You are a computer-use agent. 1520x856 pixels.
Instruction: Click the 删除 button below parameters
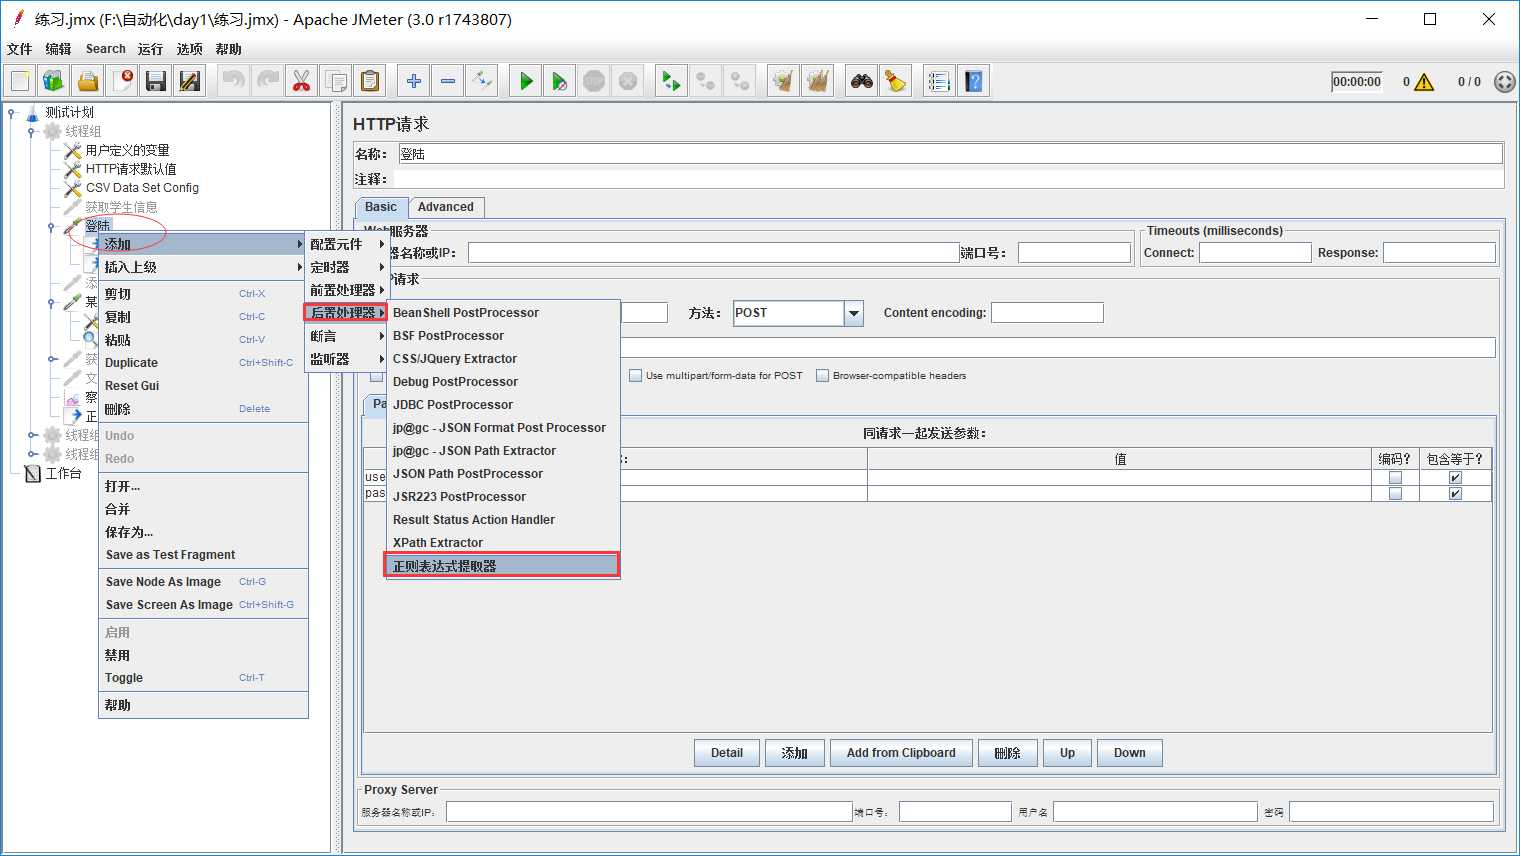coord(1007,753)
